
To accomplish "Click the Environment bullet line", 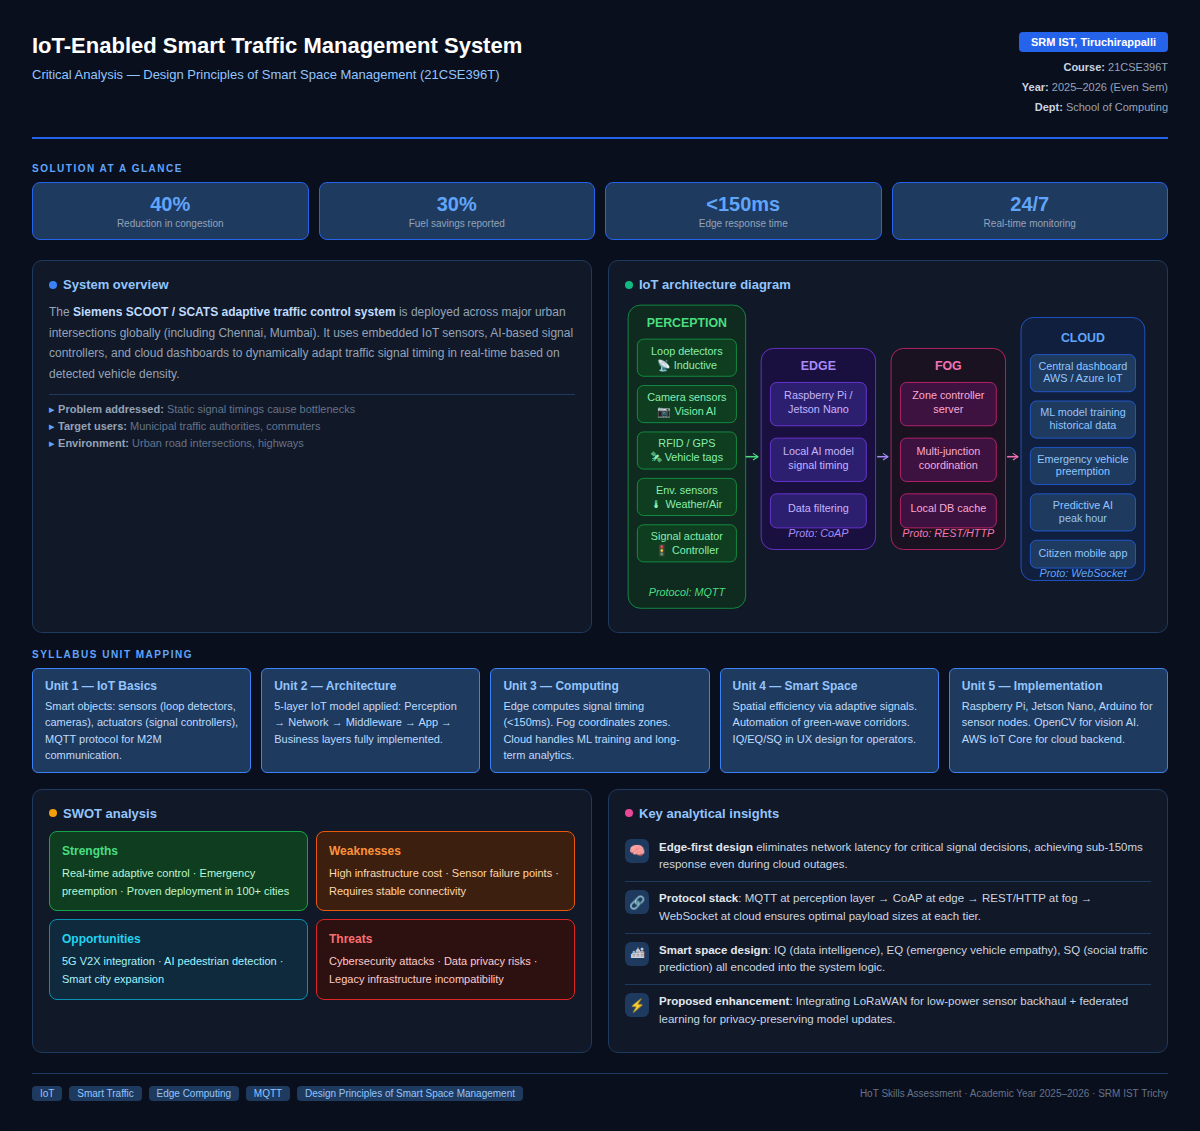I will coord(176,443).
